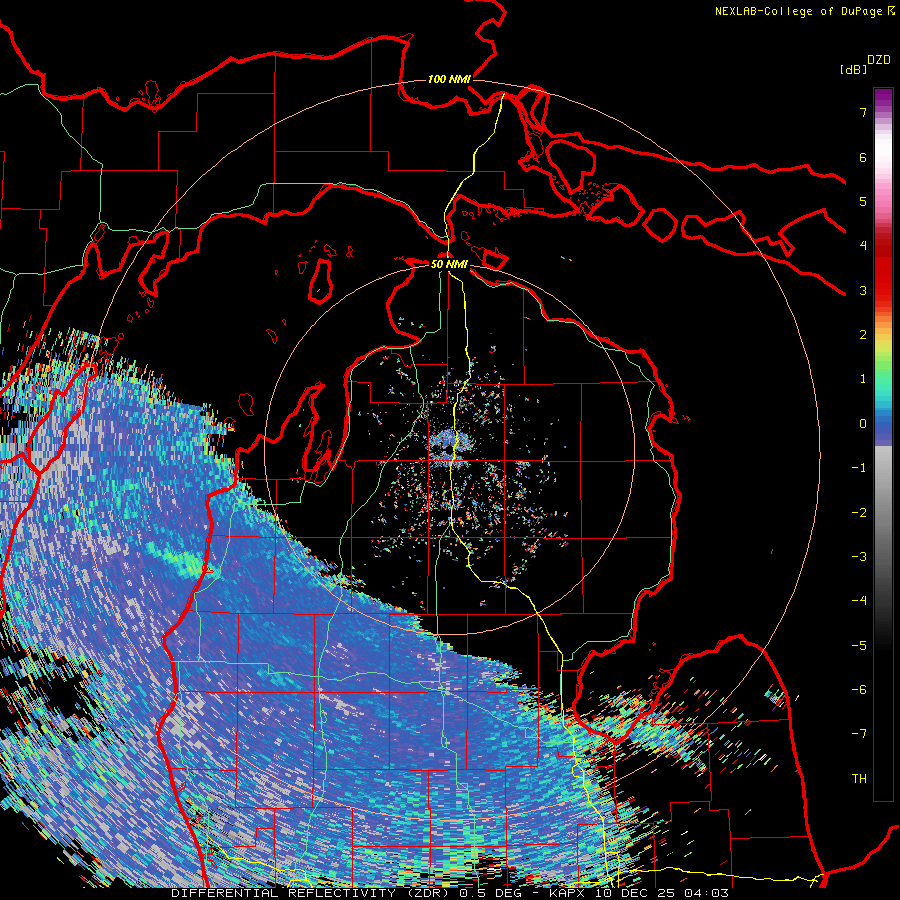Click the -6 value on color scale
This screenshot has height=900, width=900.
click(859, 690)
